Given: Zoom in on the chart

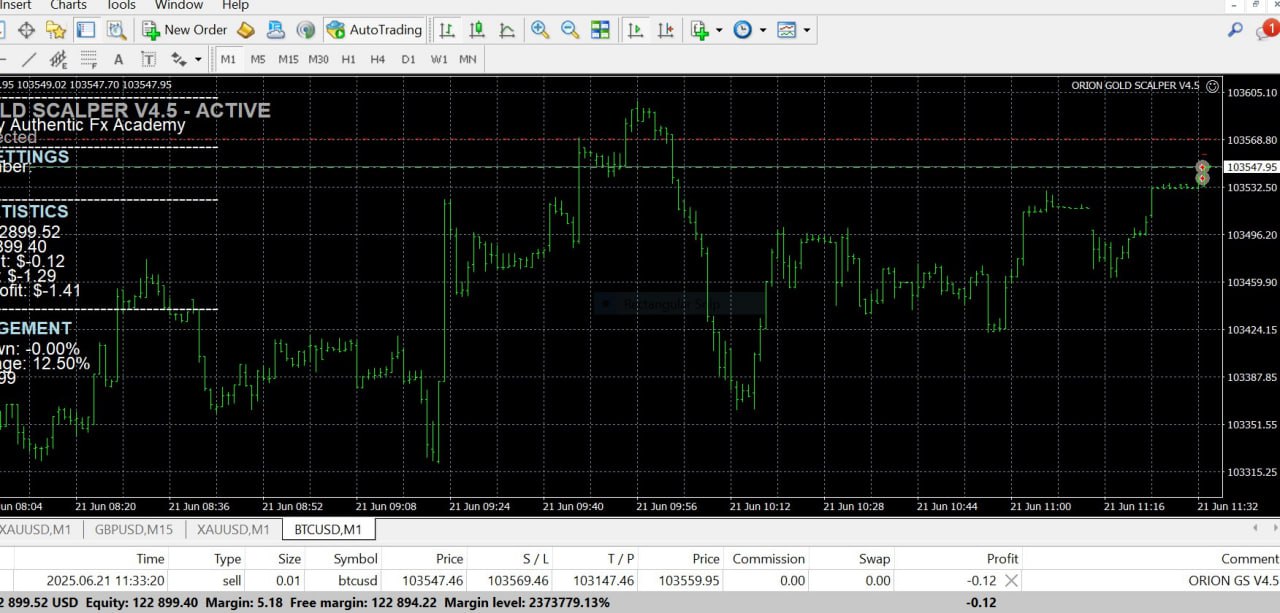Looking at the screenshot, I should pos(540,30).
